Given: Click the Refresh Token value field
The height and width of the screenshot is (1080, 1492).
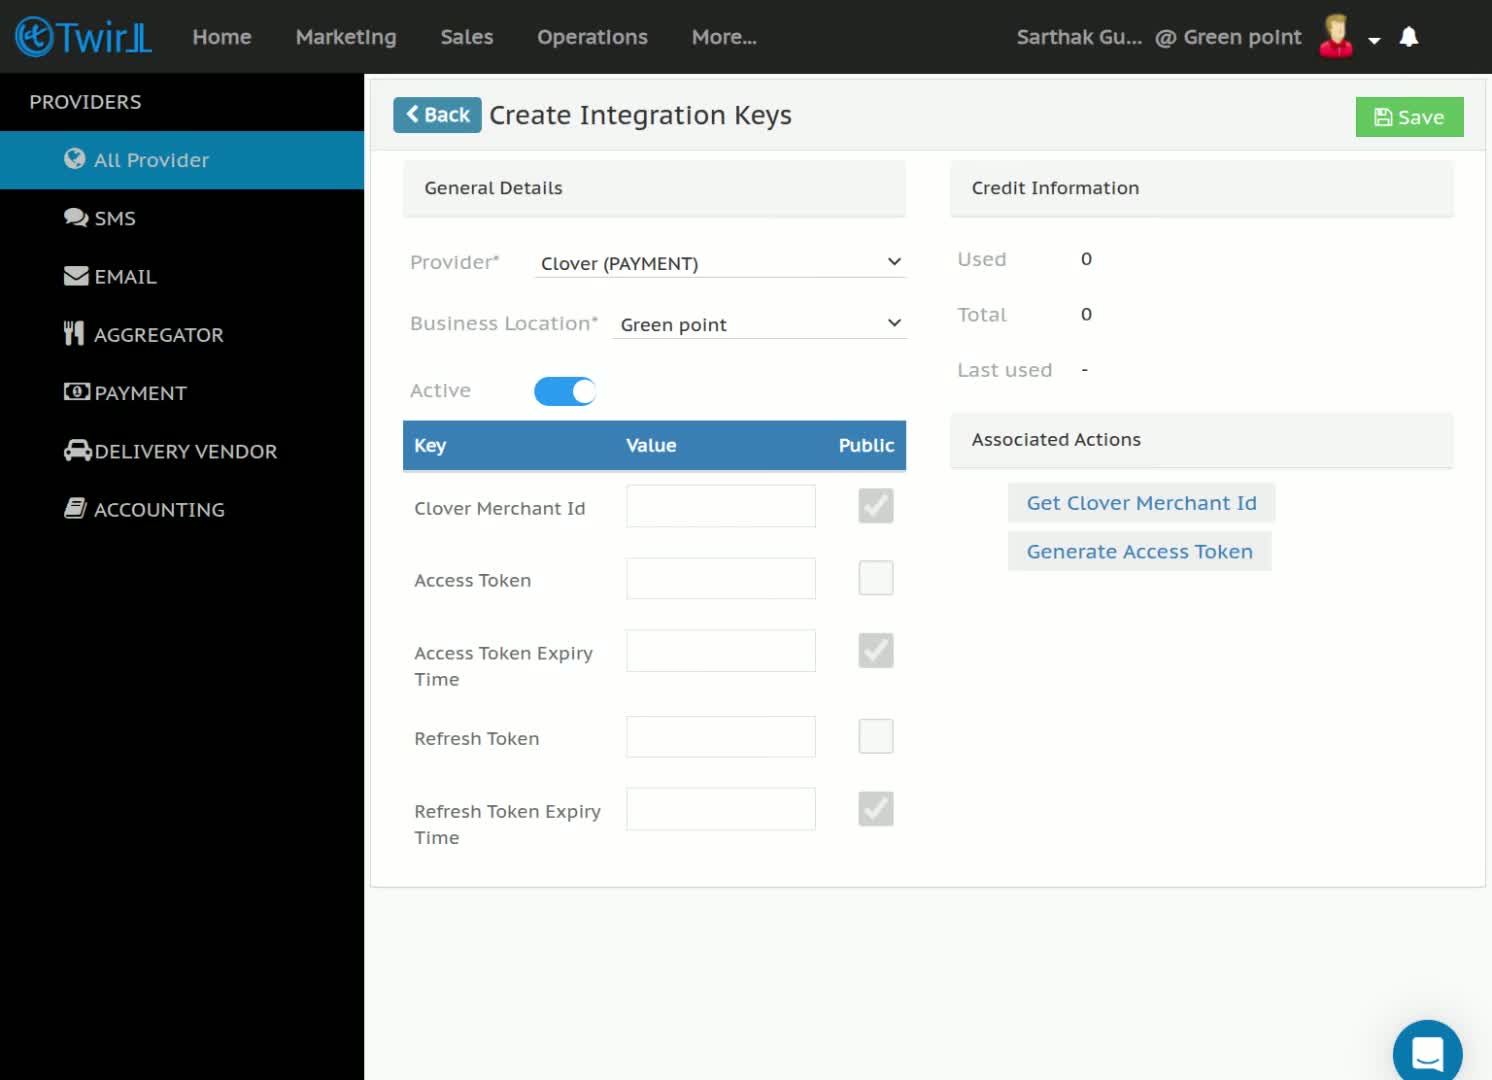Looking at the screenshot, I should pyautogui.click(x=721, y=737).
